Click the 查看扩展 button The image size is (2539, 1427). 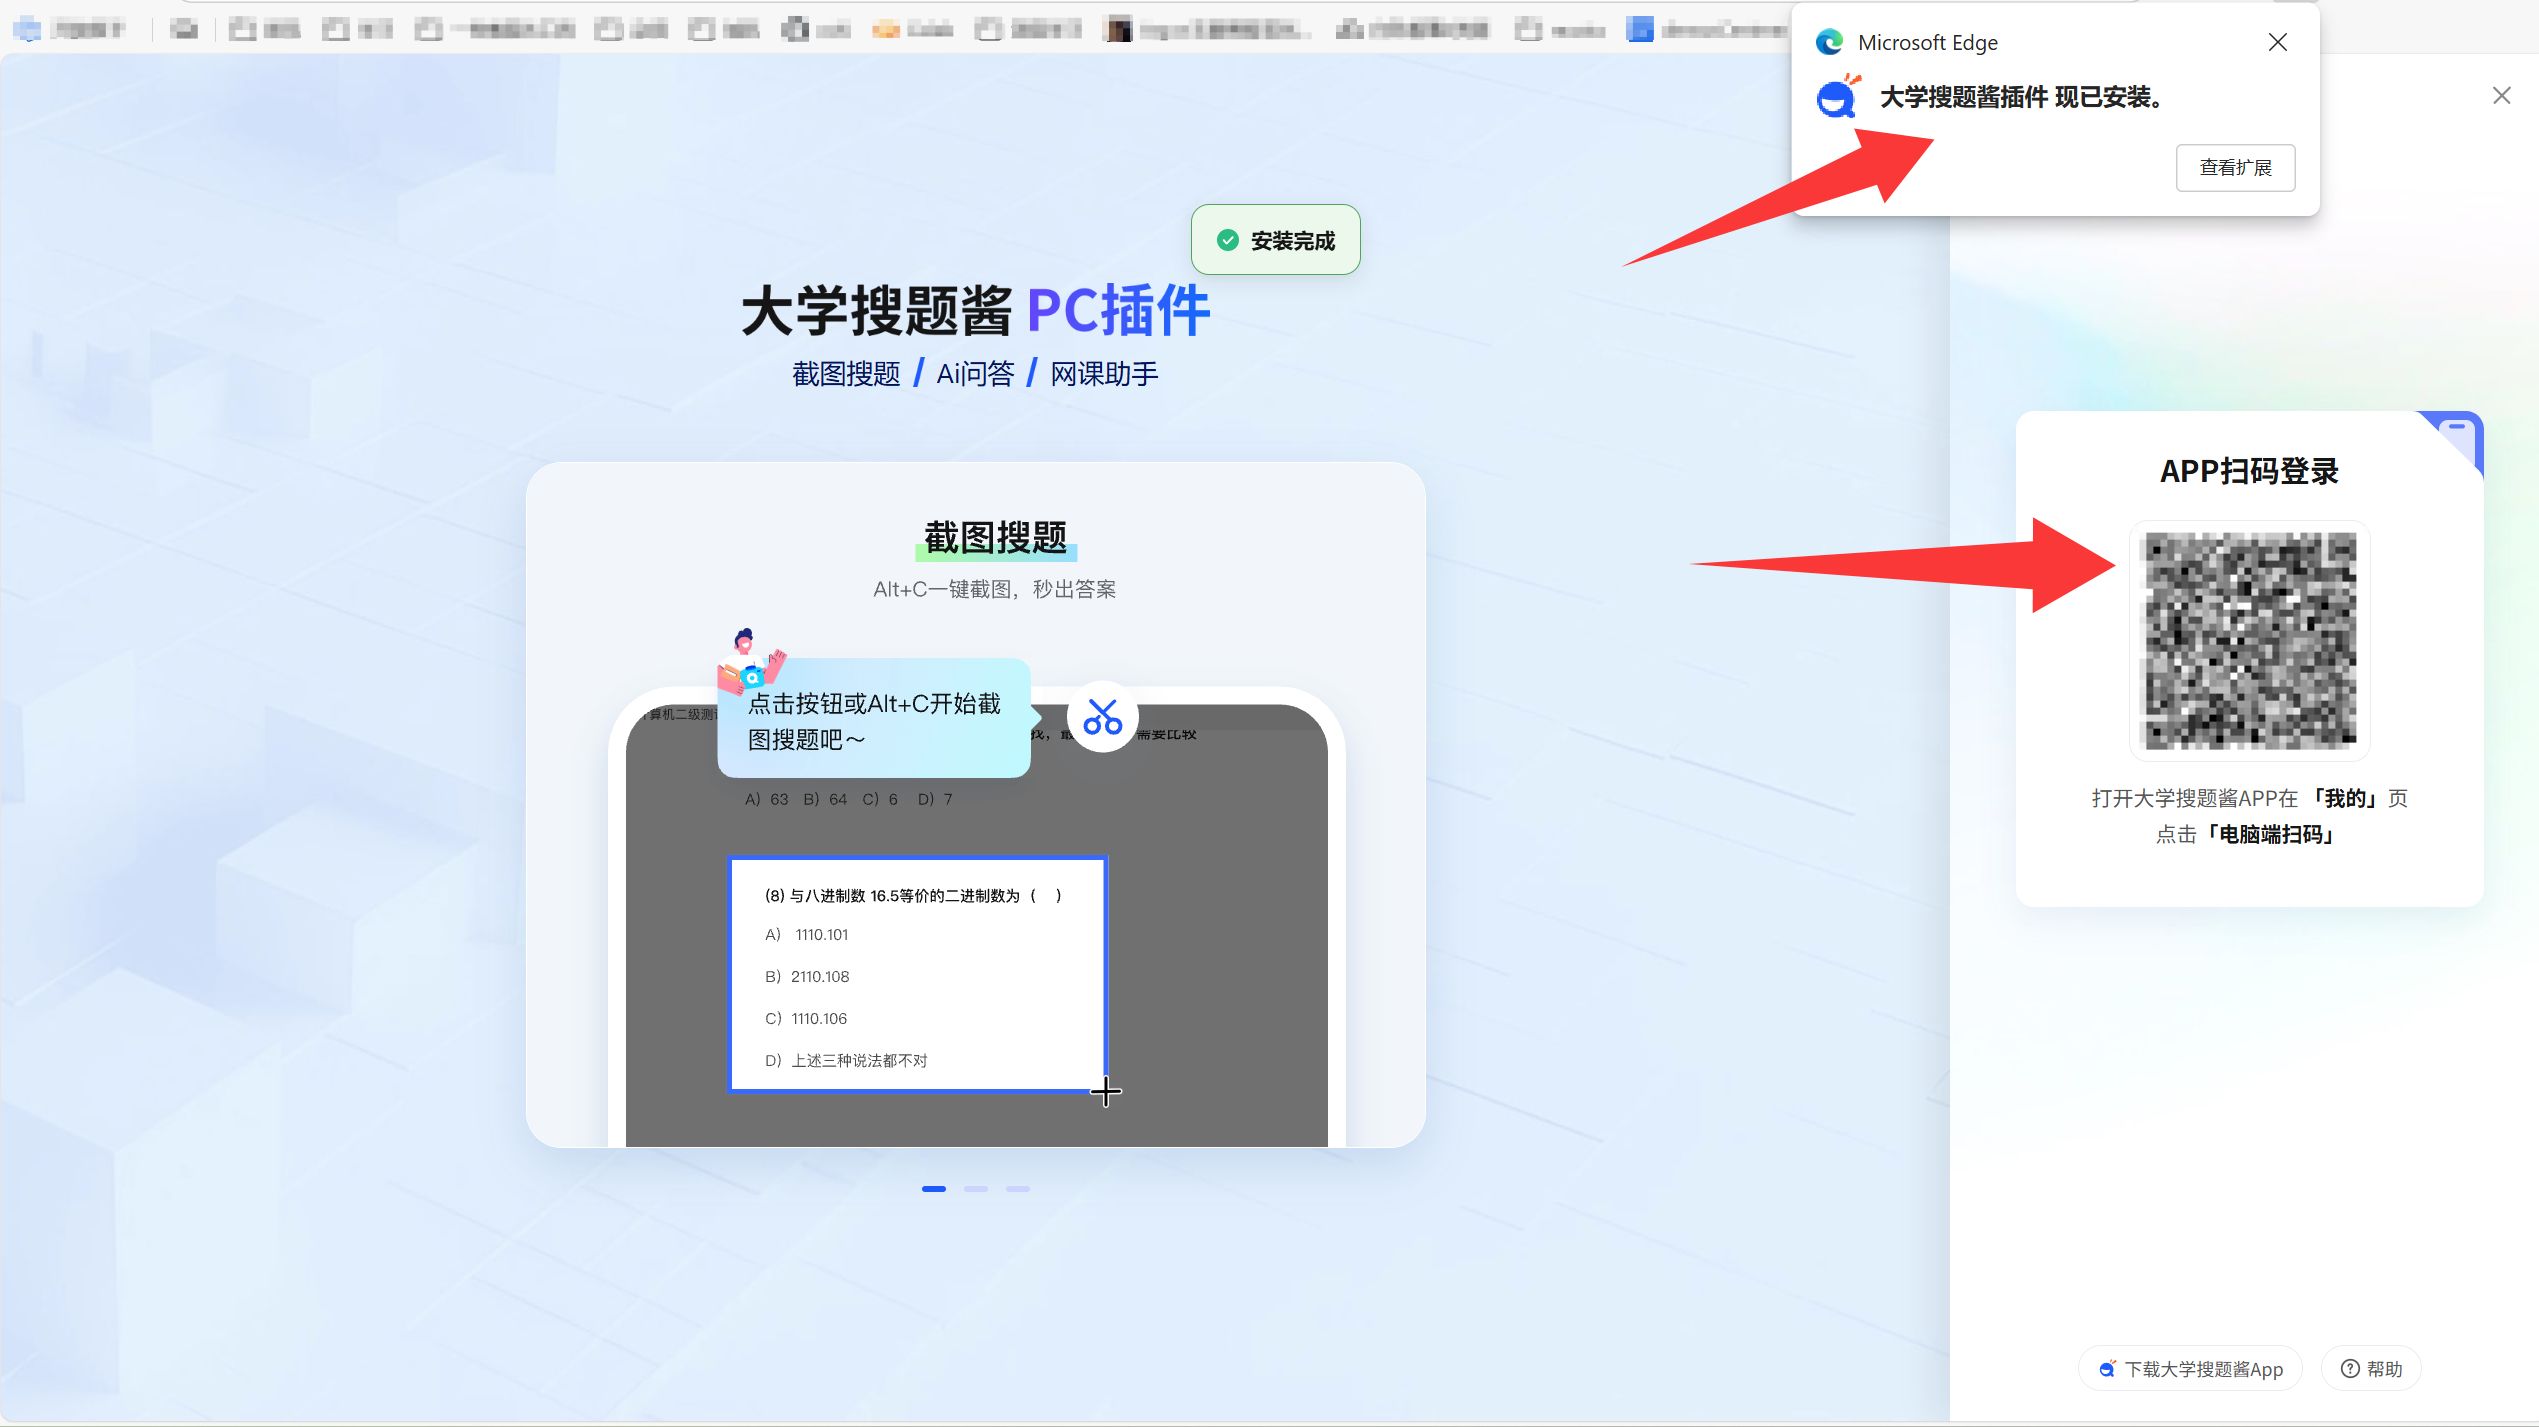(2234, 167)
